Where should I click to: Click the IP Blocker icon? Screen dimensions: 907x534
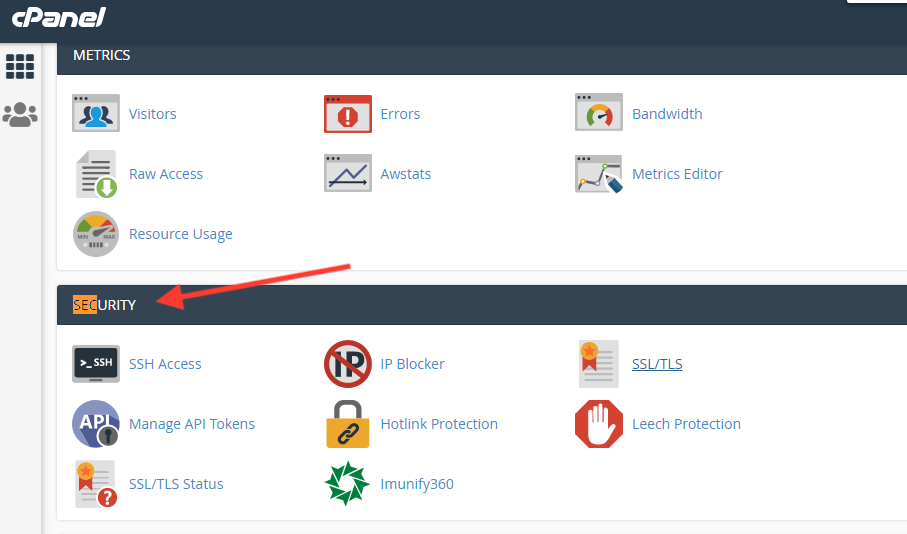348,364
